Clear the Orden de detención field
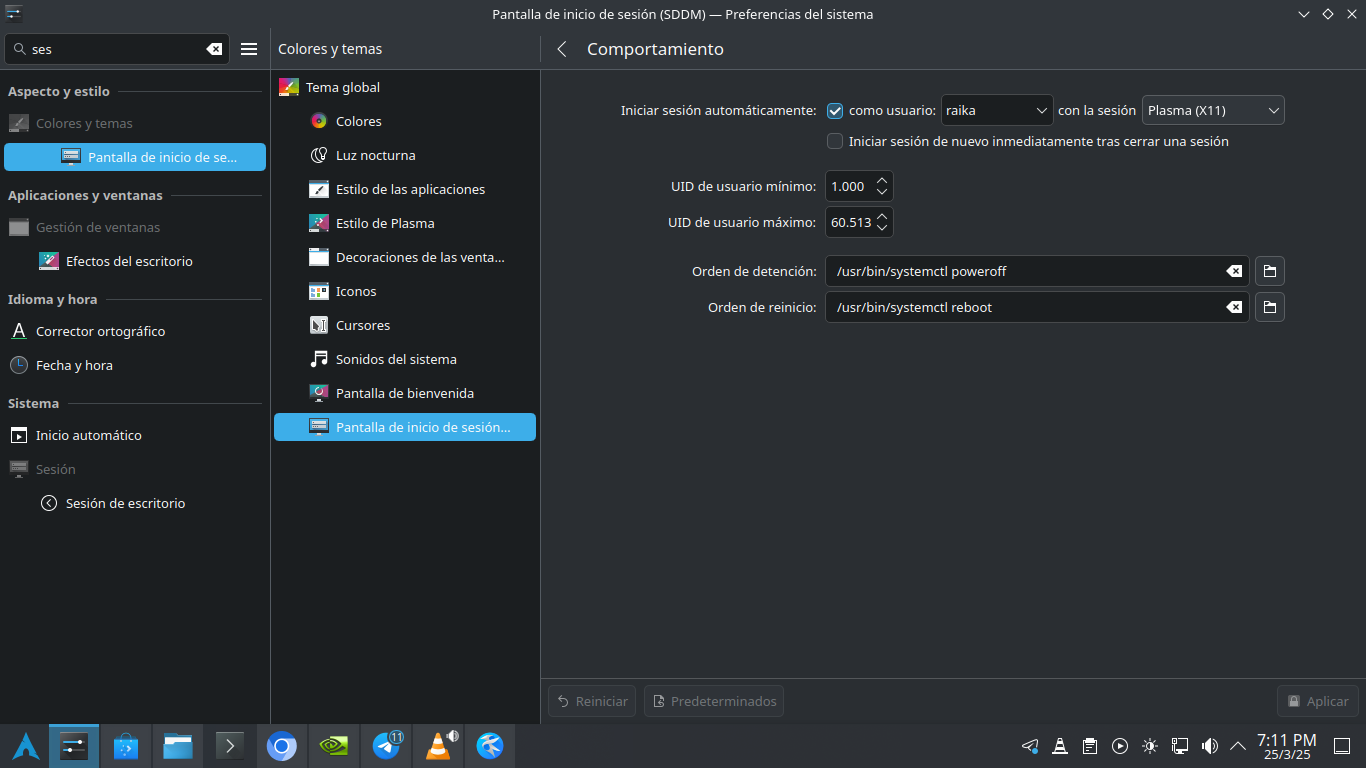Image resolution: width=1366 pixels, height=768 pixels. click(x=1234, y=271)
